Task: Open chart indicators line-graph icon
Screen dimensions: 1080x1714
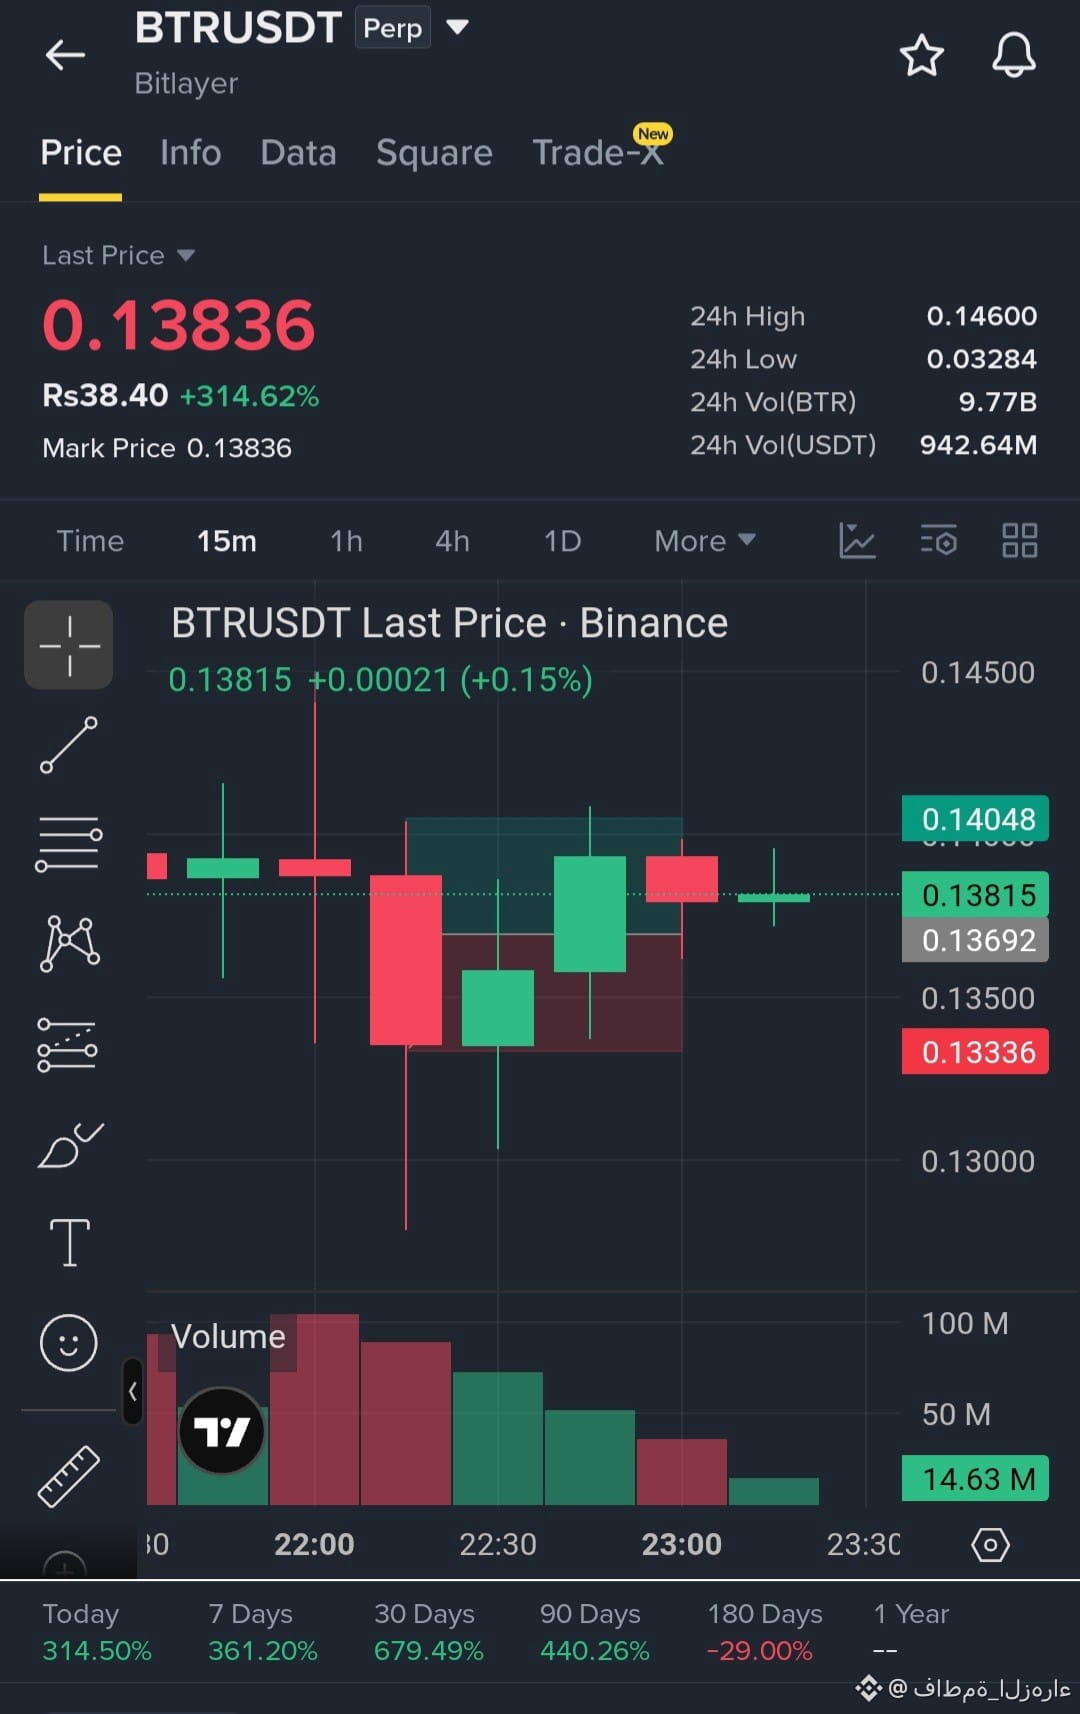Action: 857,541
